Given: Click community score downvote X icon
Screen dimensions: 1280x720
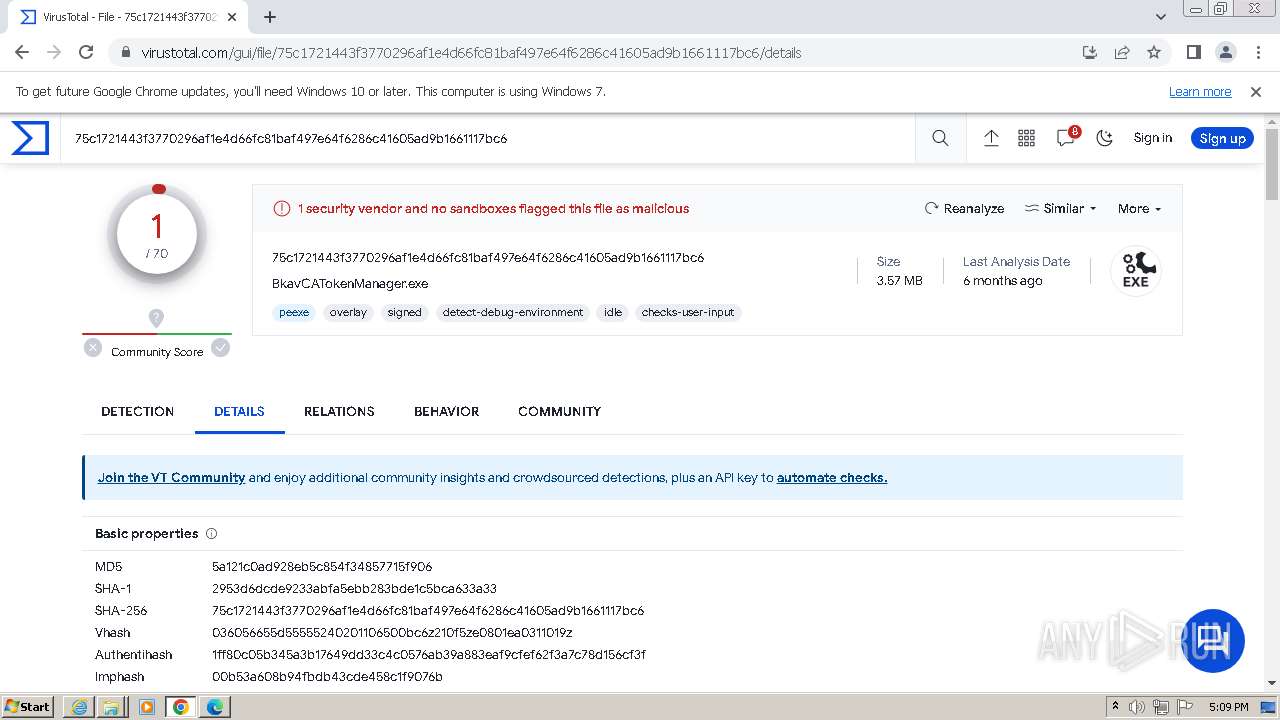Looking at the screenshot, I should [93, 348].
